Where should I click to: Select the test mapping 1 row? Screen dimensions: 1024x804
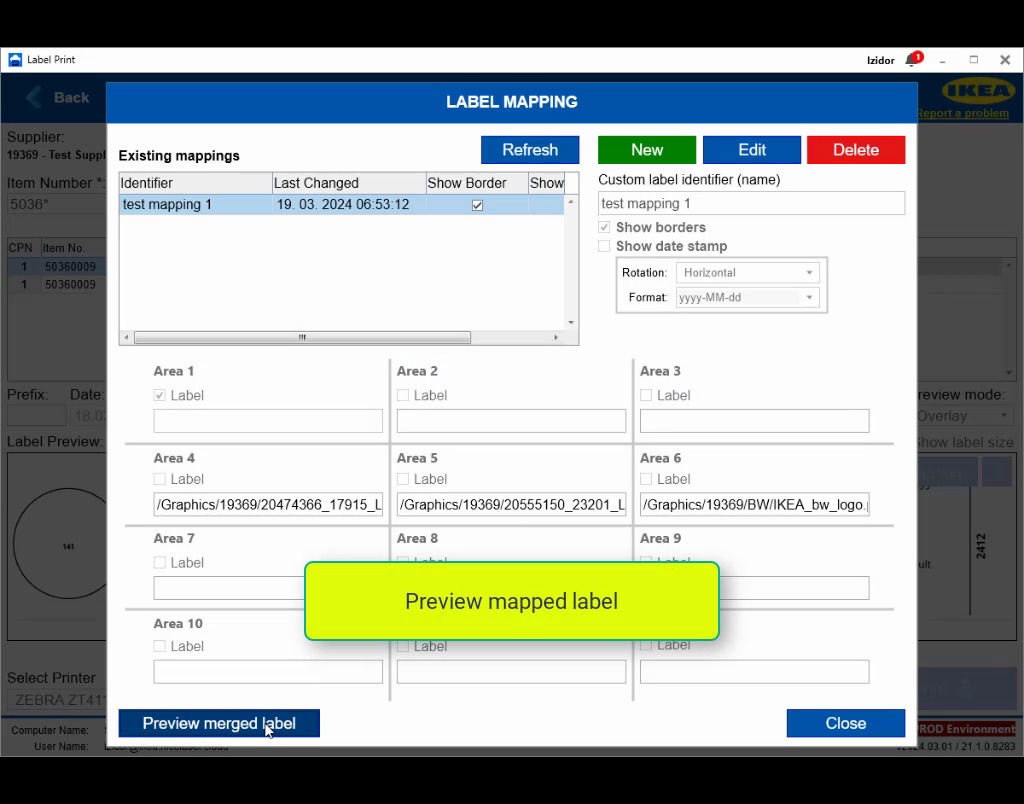click(342, 204)
